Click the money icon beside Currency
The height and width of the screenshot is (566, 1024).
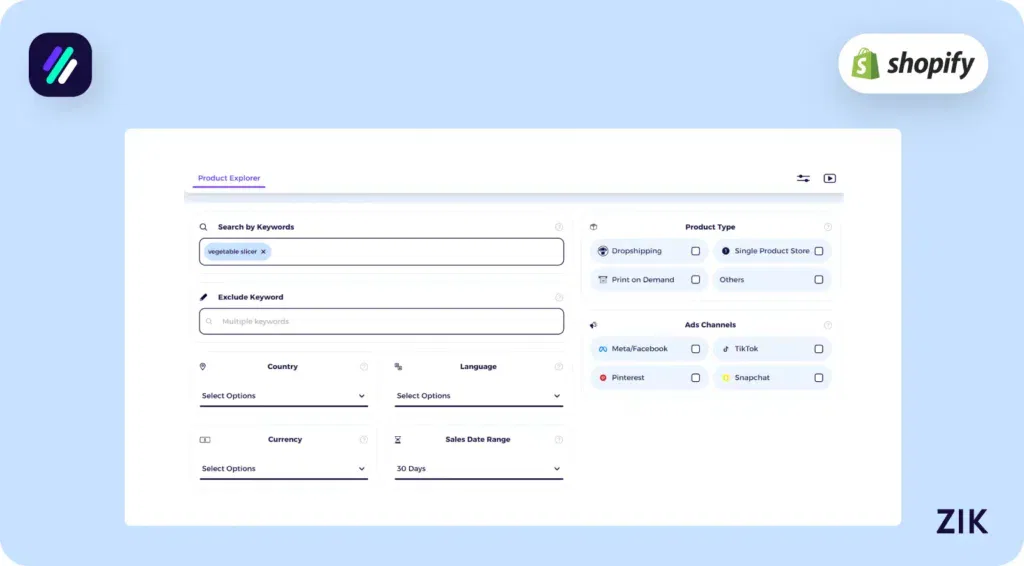coord(204,440)
